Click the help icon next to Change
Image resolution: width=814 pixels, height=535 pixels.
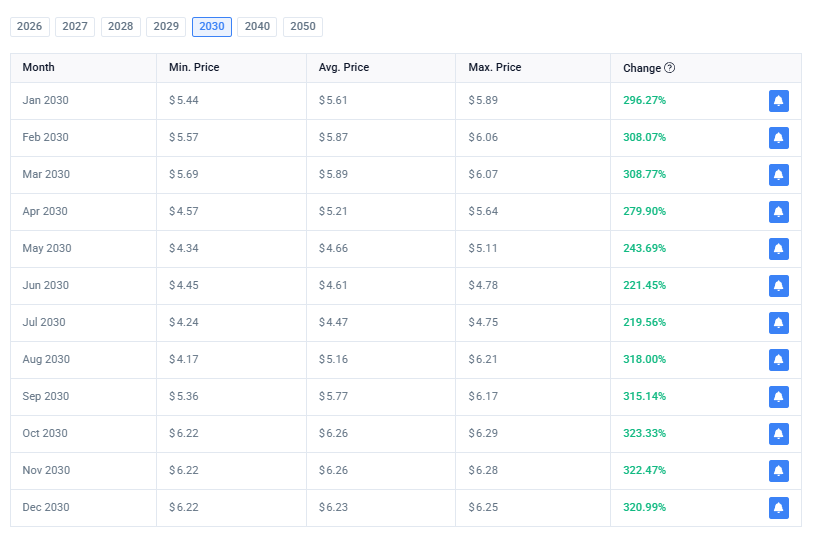click(x=669, y=67)
